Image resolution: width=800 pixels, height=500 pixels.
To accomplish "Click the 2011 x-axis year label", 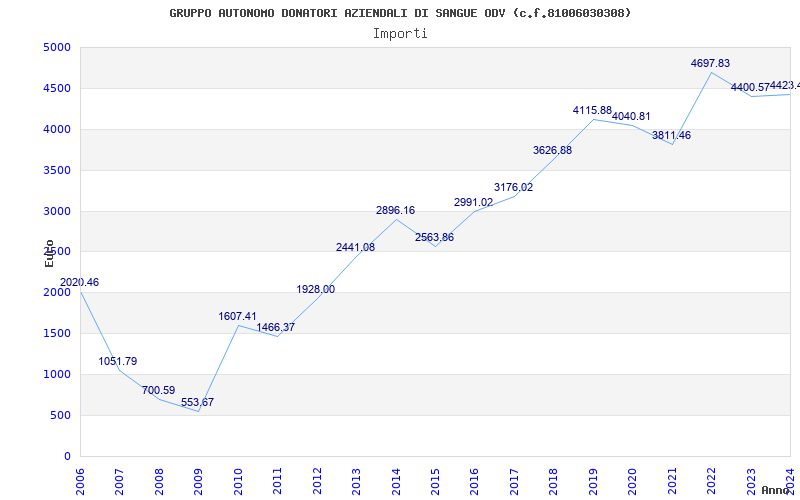I will coord(277,481).
